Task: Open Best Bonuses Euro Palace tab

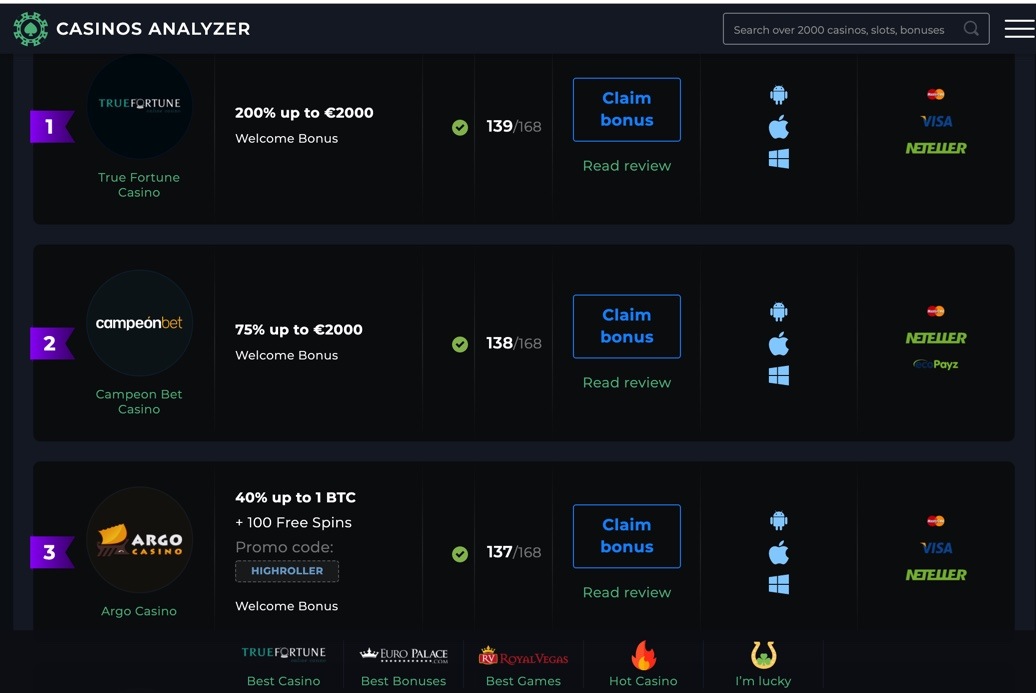Action: coord(404,665)
